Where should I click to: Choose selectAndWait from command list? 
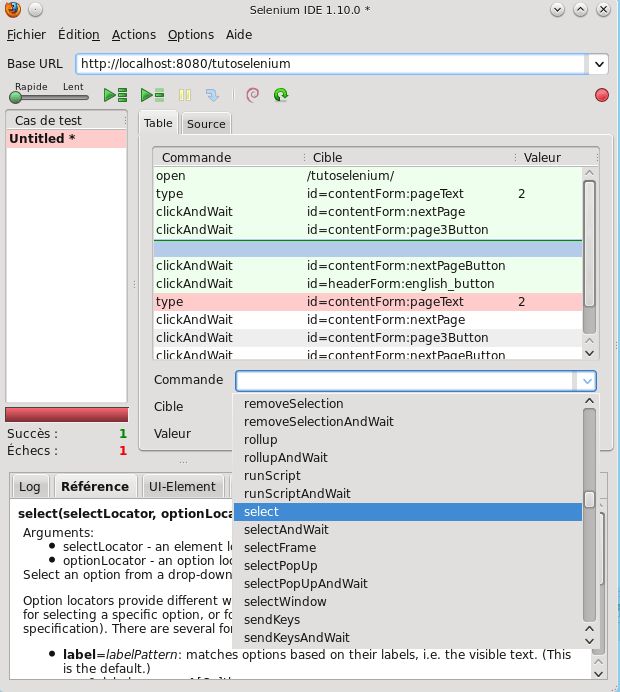point(408,530)
